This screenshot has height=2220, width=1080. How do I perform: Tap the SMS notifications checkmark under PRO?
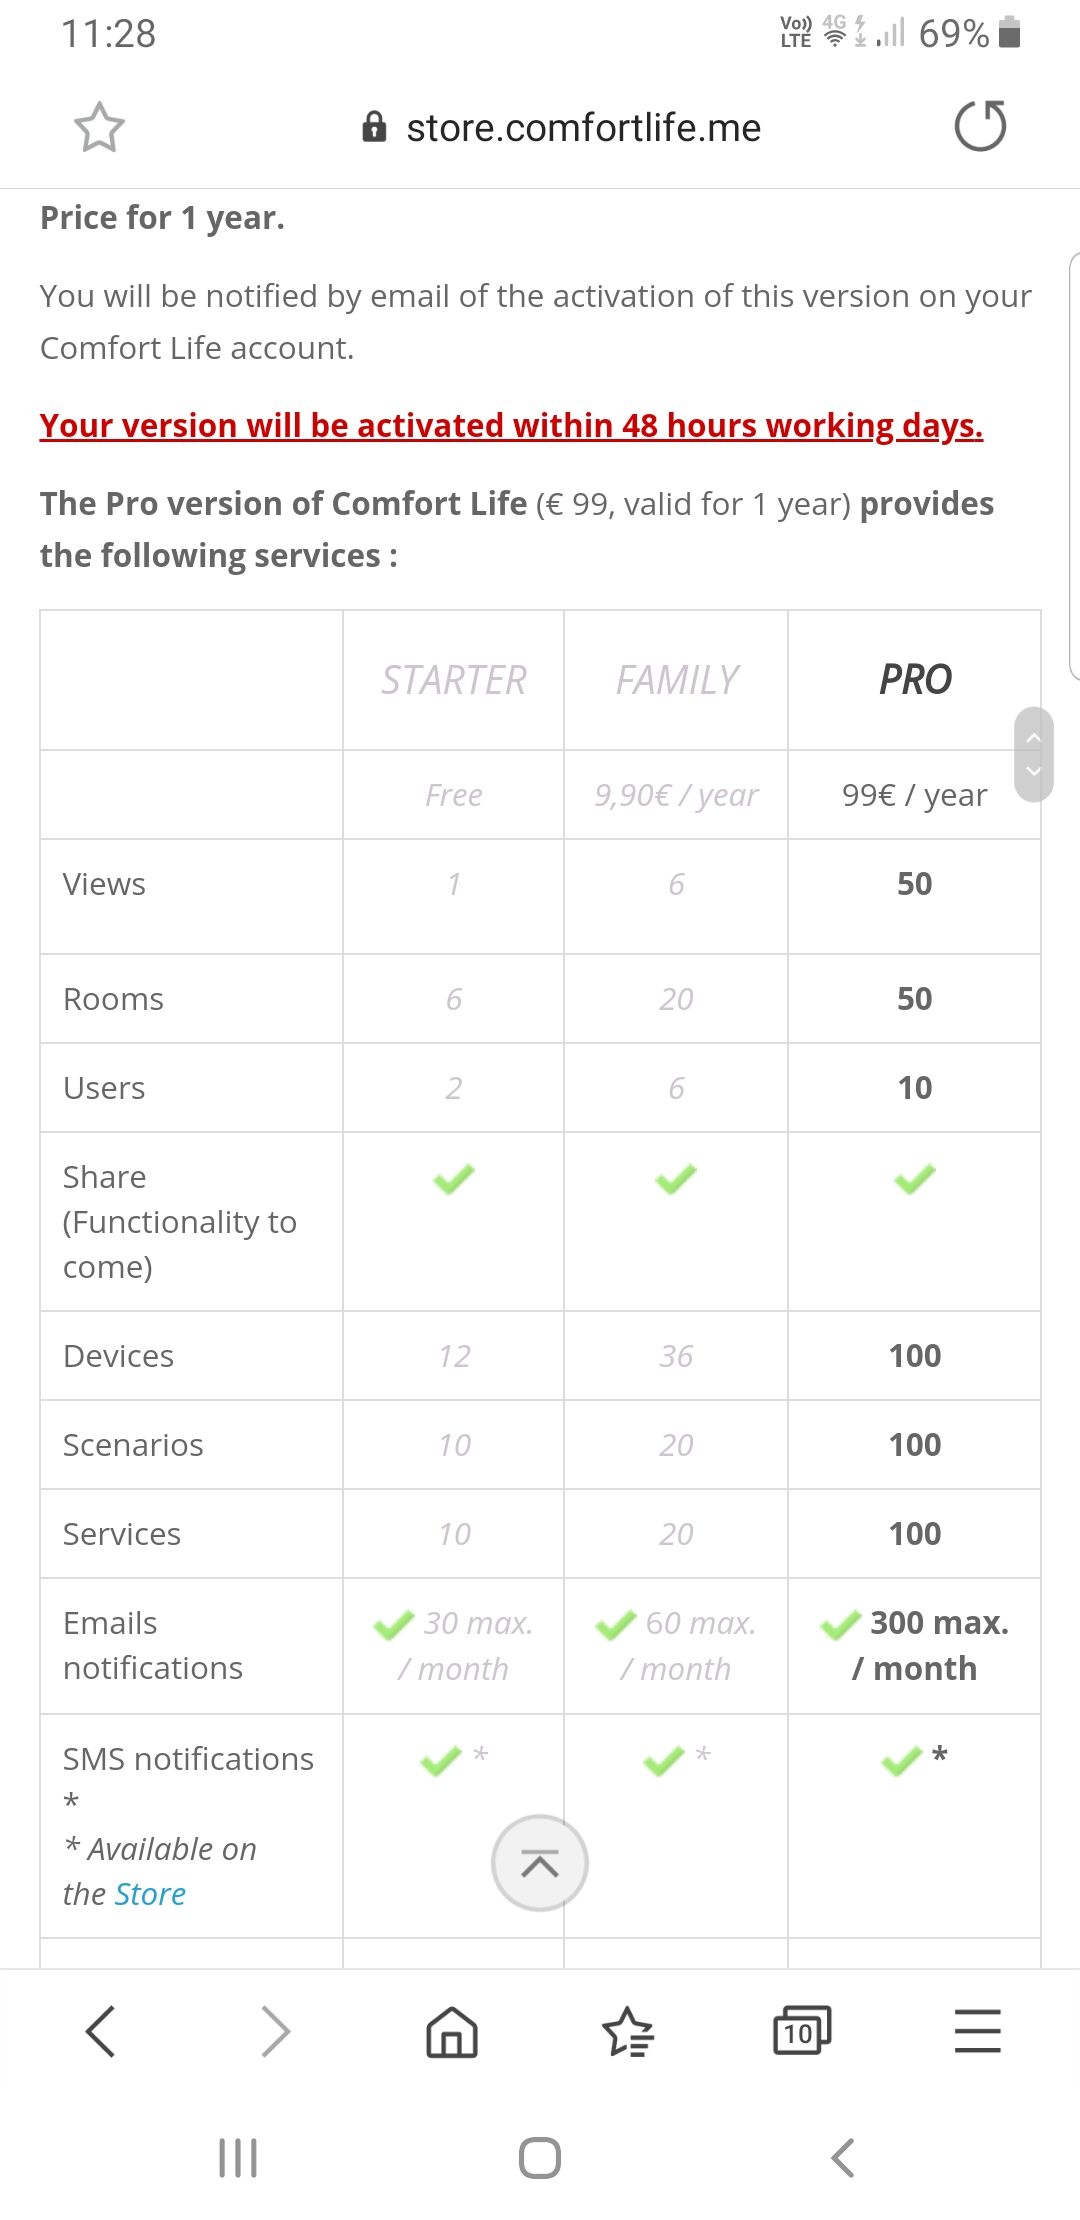[x=902, y=1760]
